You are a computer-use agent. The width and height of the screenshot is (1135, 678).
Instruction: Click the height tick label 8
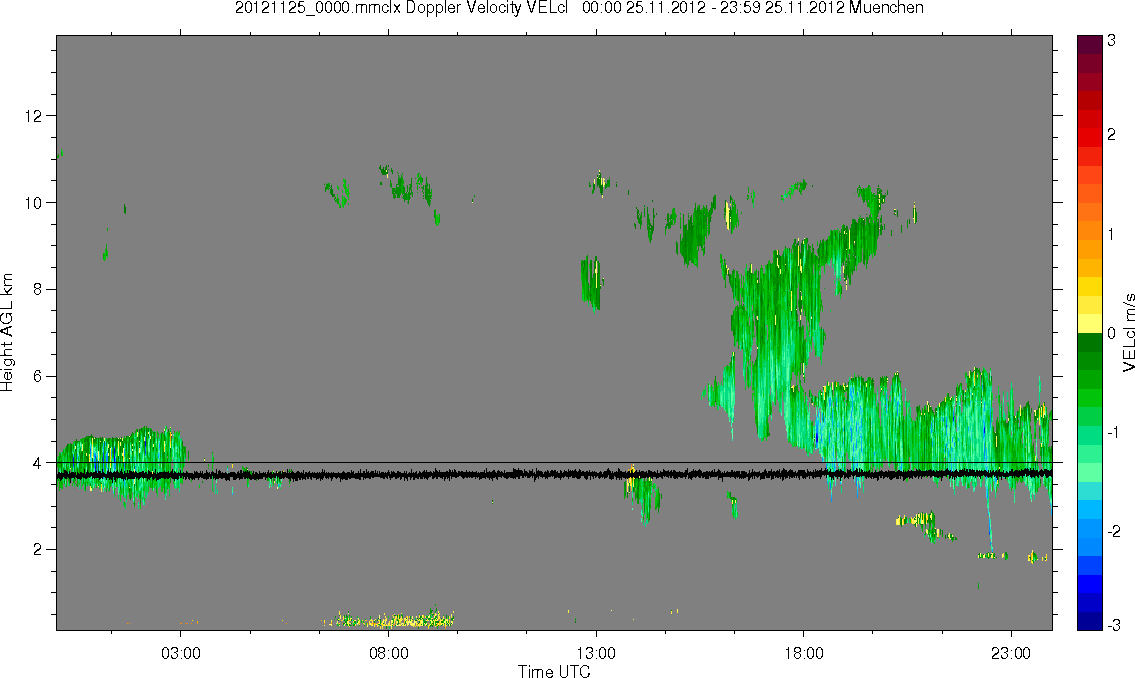click(37, 289)
